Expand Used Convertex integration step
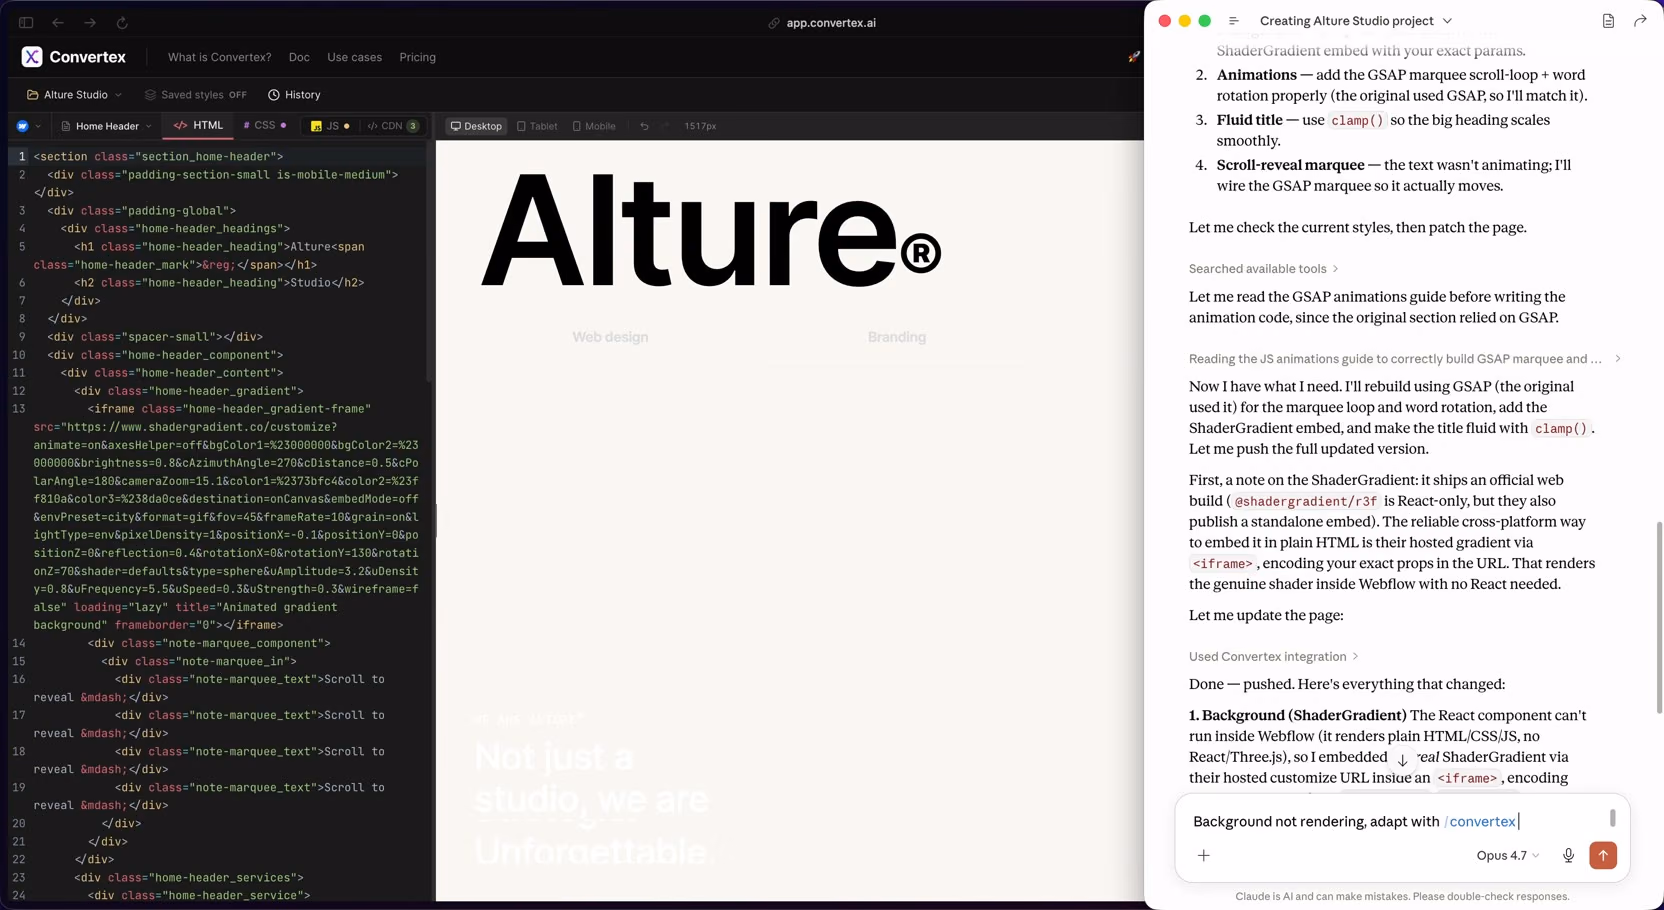 (x=1273, y=657)
